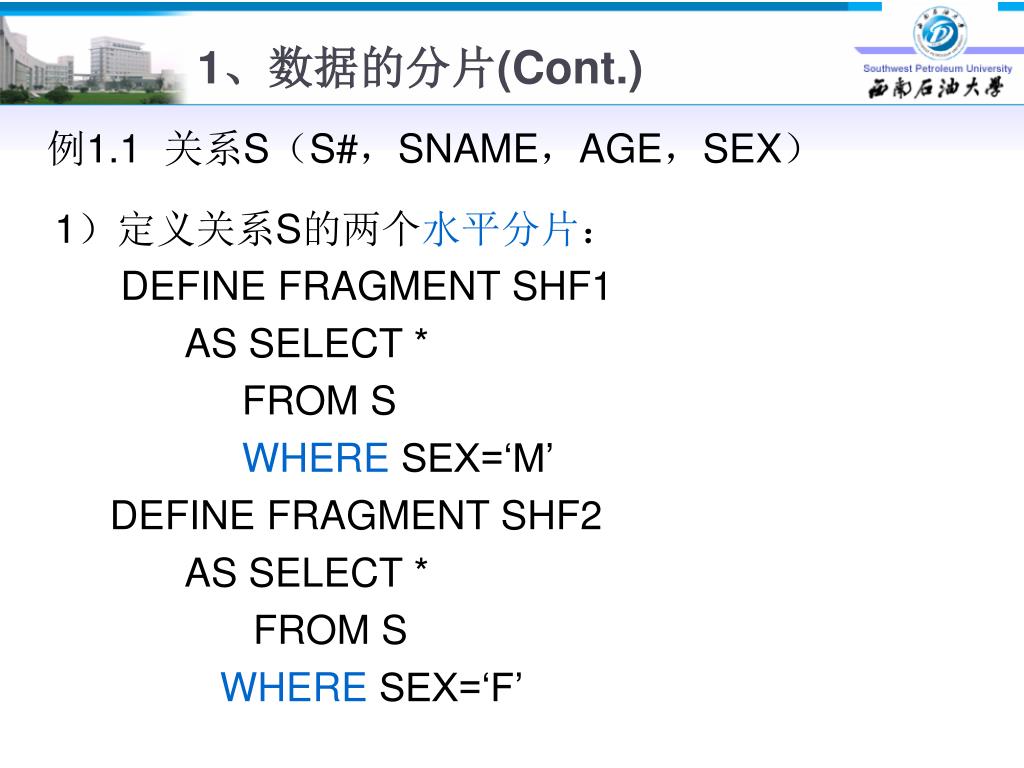The image size is (1024, 768).
Task: Click the blue text '水平分片'
Action: click(500, 229)
